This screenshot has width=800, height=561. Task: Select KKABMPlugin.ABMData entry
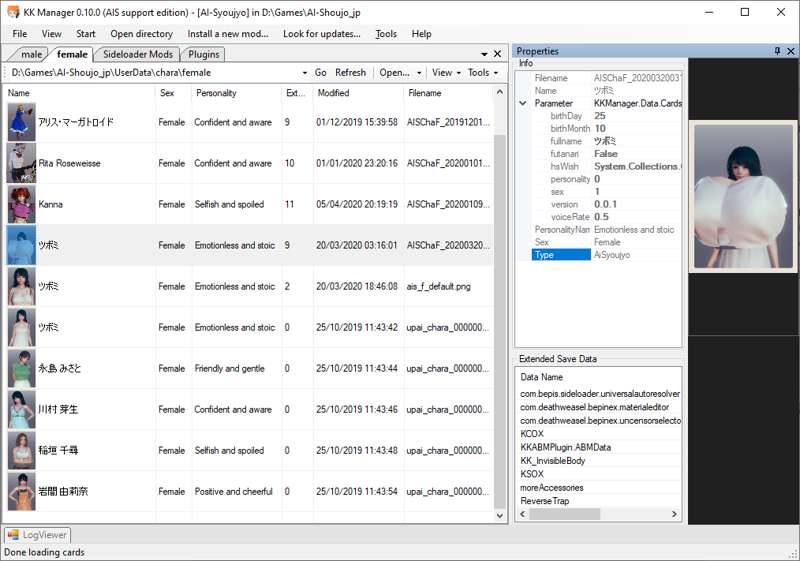[x=565, y=447]
